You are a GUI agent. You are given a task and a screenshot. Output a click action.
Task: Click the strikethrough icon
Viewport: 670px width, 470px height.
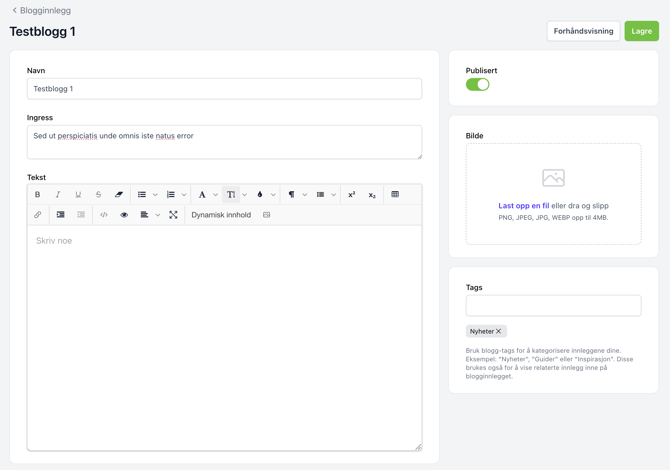[x=98, y=195]
